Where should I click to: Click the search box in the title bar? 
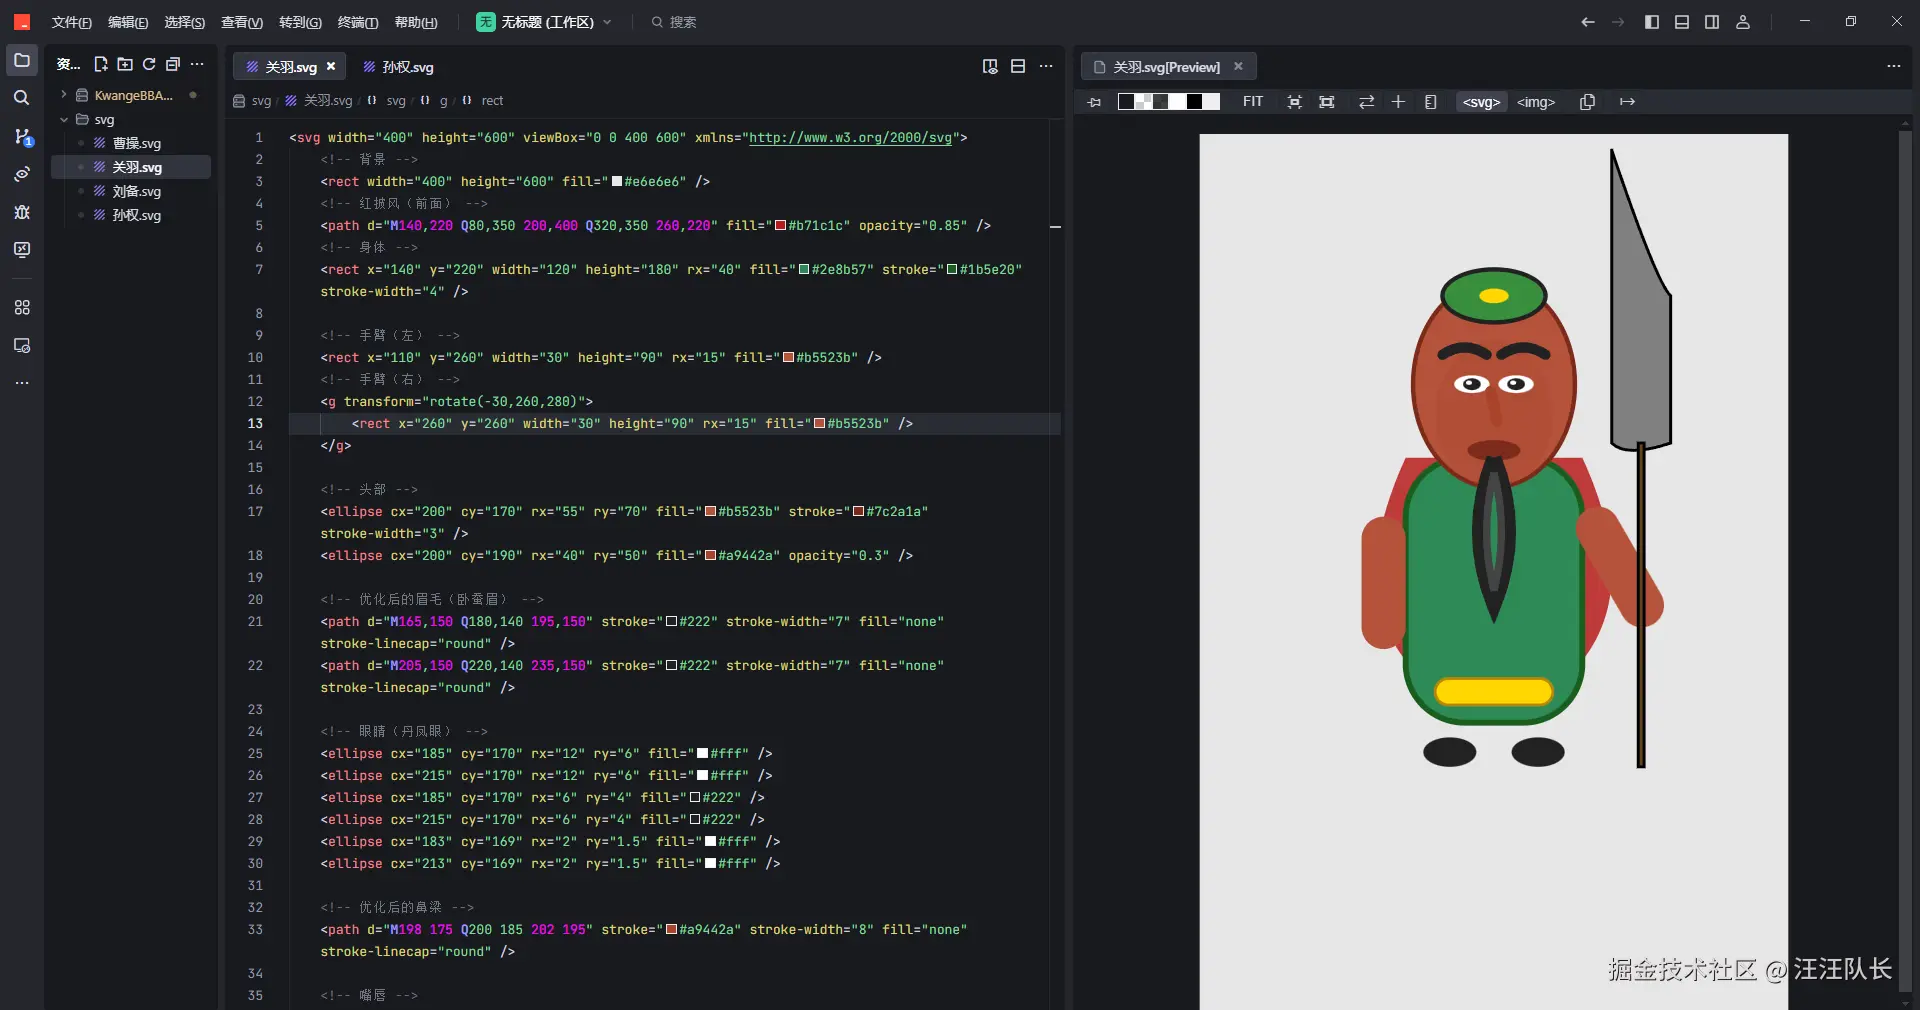(673, 22)
